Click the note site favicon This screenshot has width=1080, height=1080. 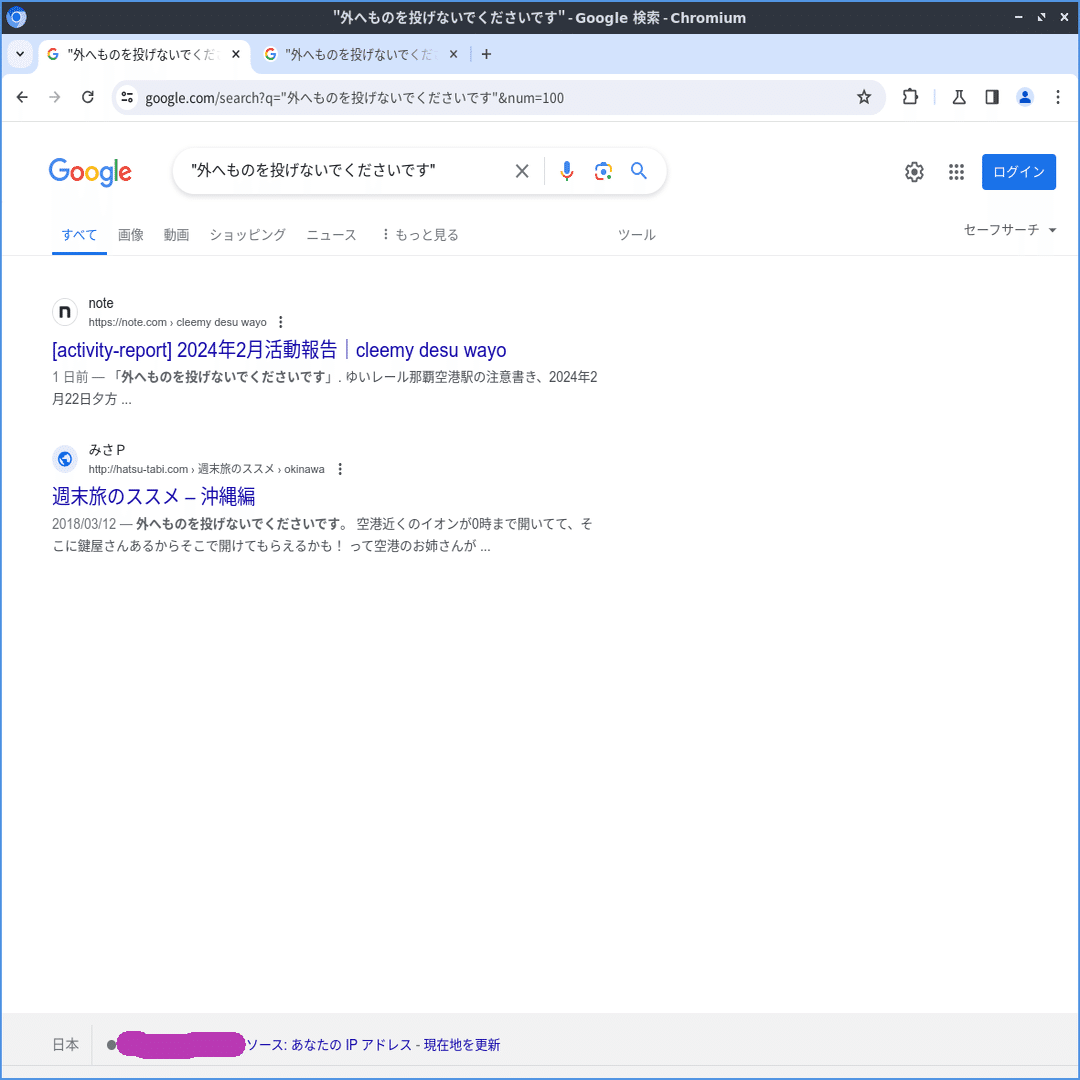tap(65, 312)
